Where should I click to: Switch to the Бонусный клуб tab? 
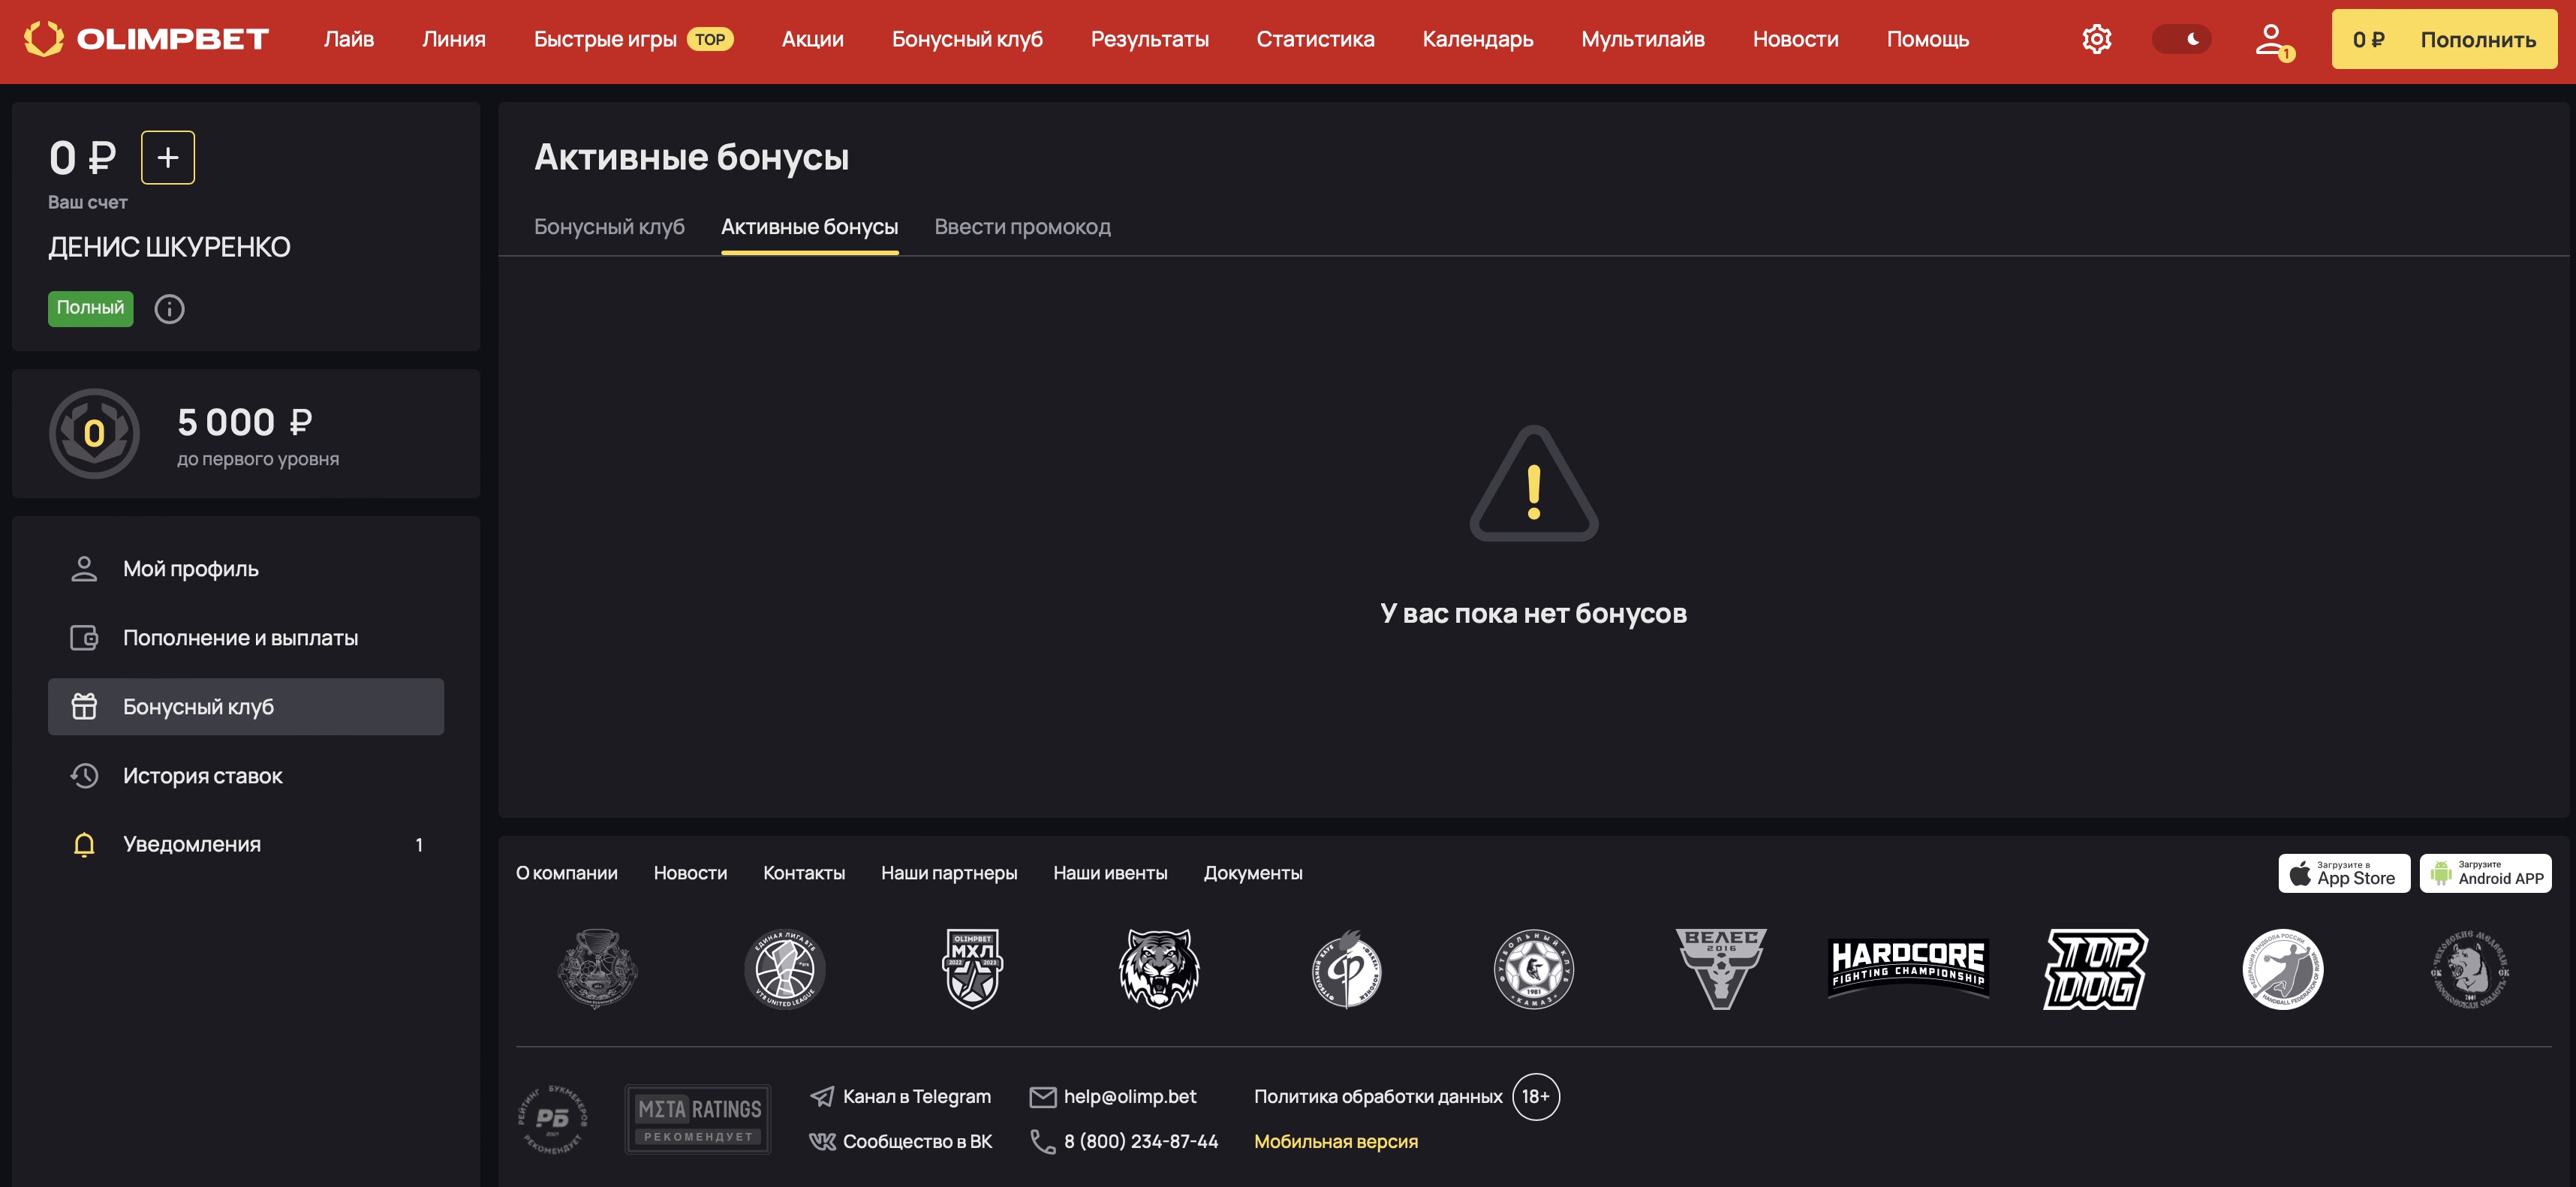609,227
